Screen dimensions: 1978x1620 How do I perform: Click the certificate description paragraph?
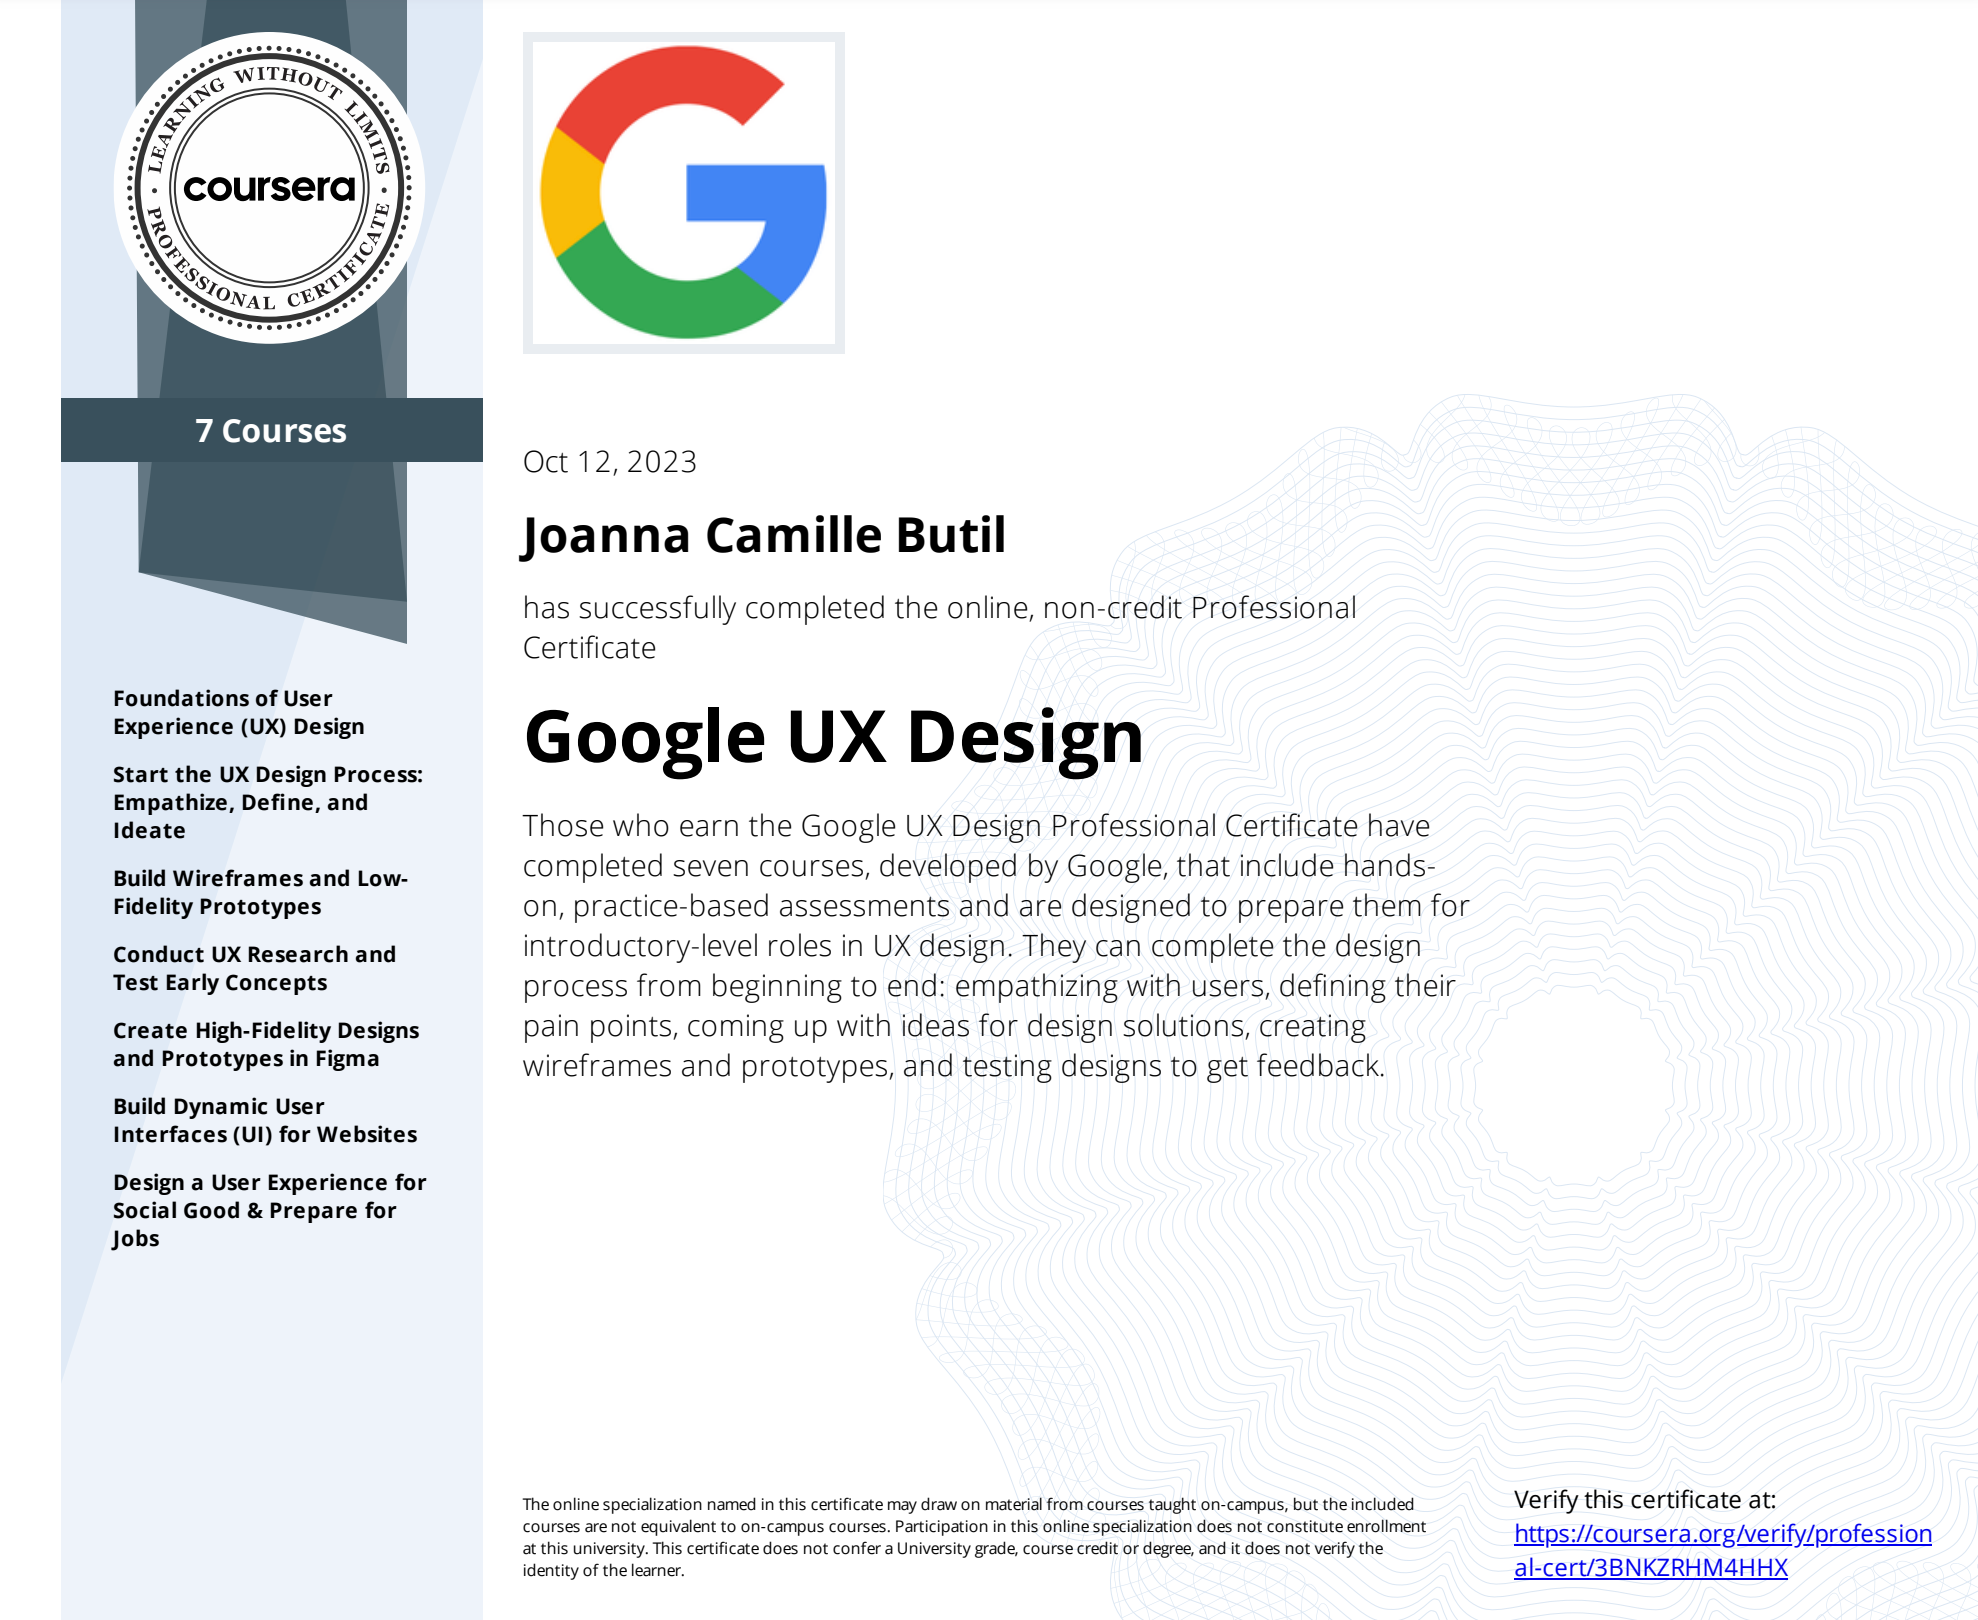(x=995, y=945)
